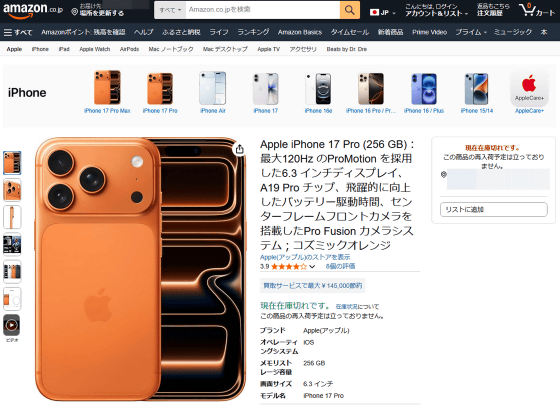
Task: Open the hamburger すべて menu
Action: tap(18, 32)
